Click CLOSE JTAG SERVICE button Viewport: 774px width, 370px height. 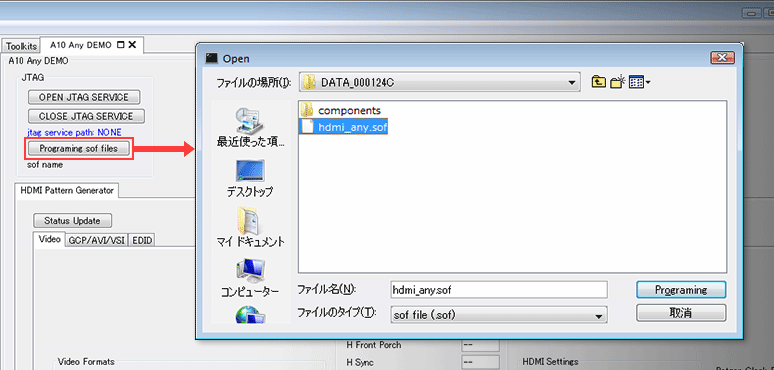[x=86, y=116]
